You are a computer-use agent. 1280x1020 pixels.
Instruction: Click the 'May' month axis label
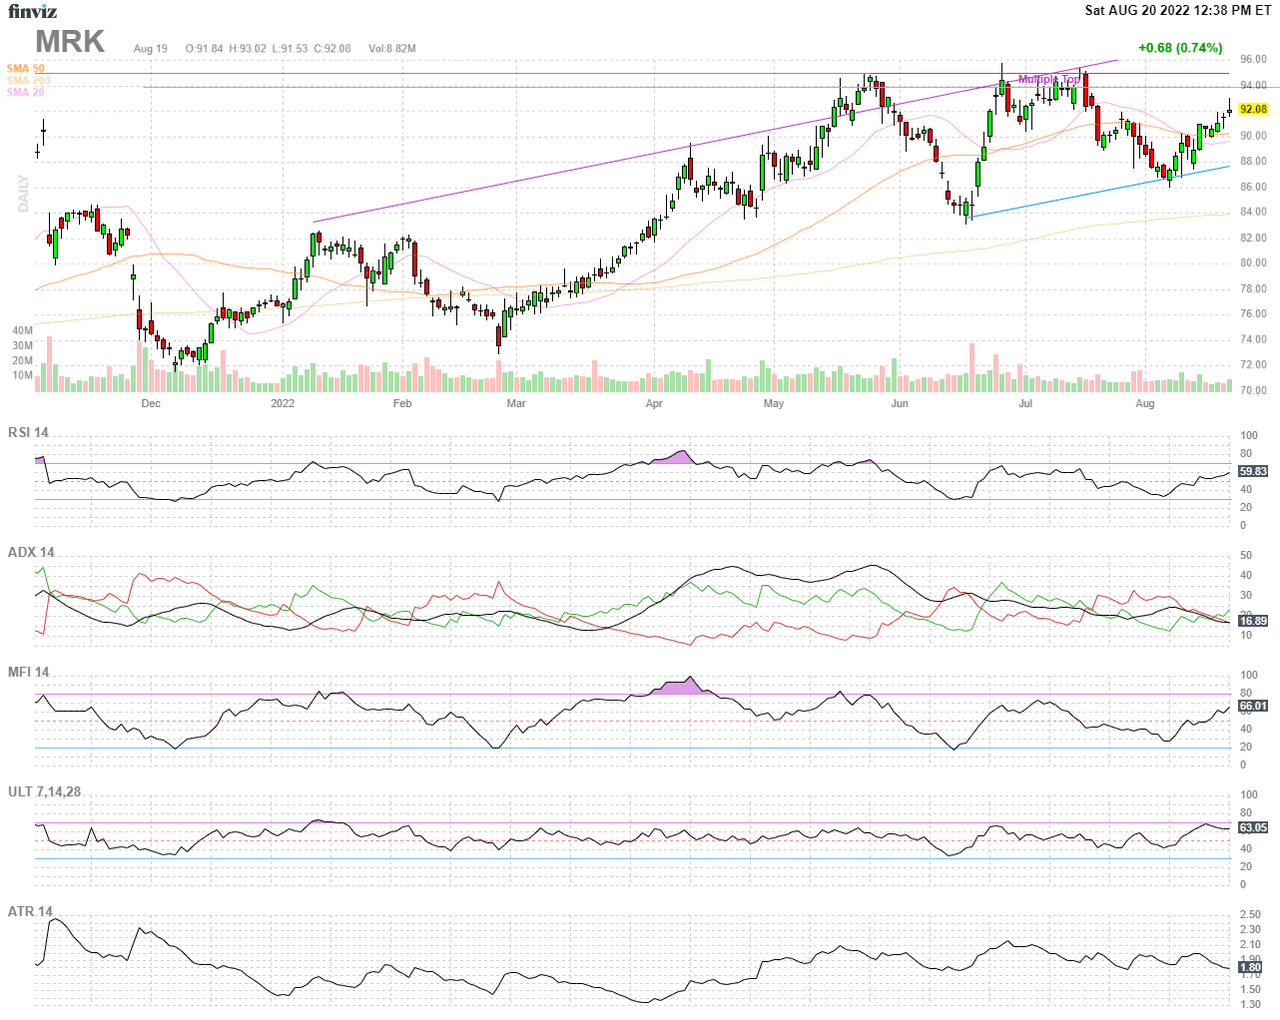coord(774,404)
